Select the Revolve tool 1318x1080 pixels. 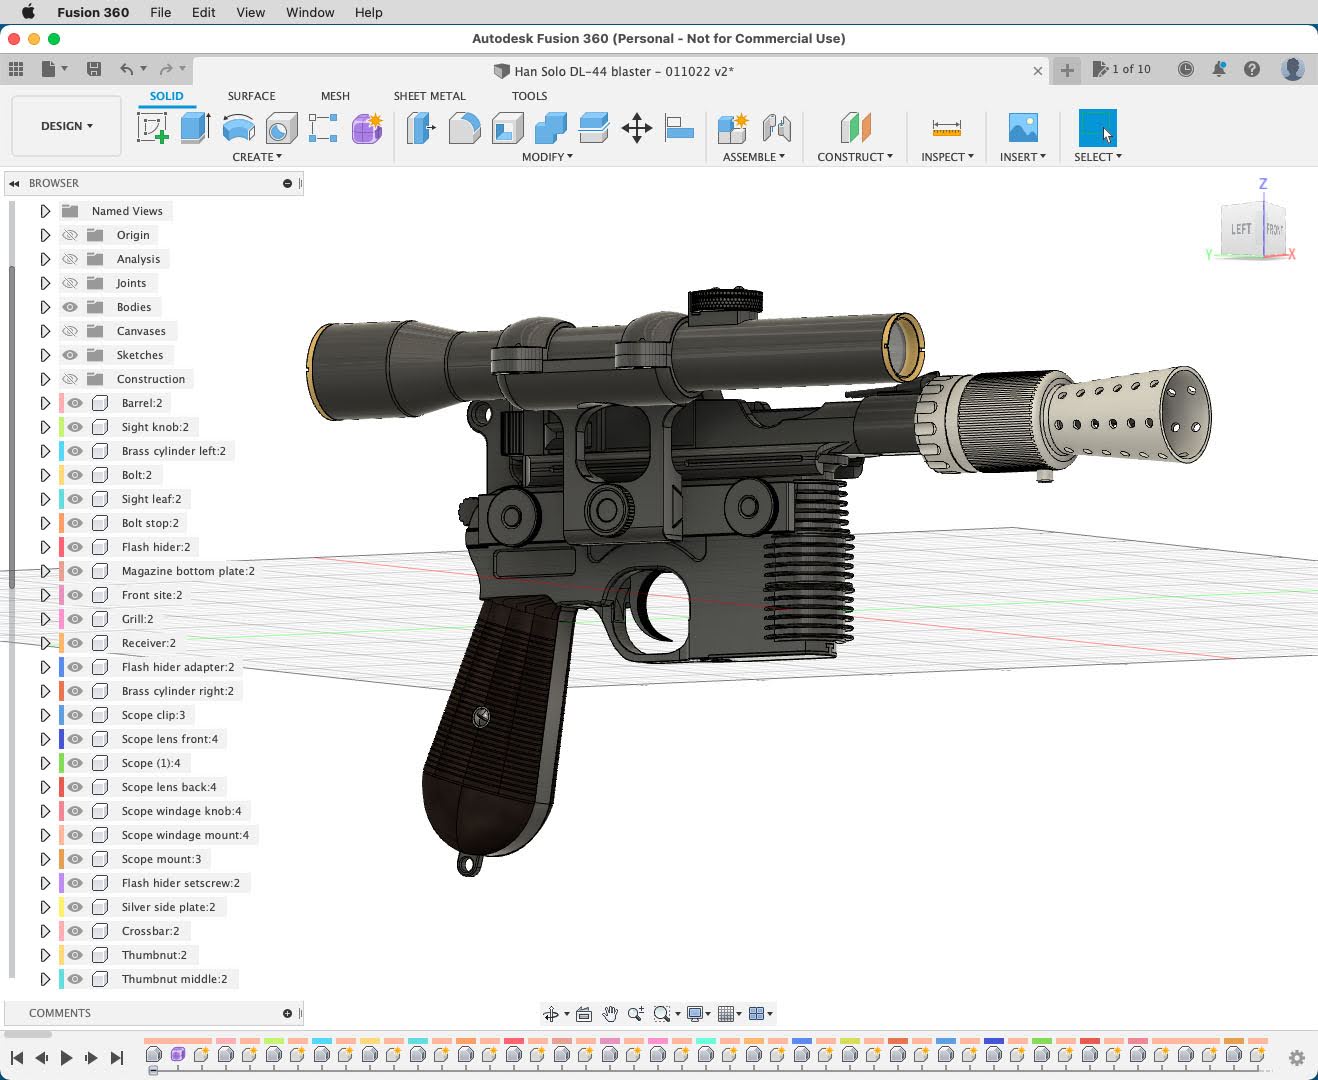pyautogui.click(x=238, y=128)
